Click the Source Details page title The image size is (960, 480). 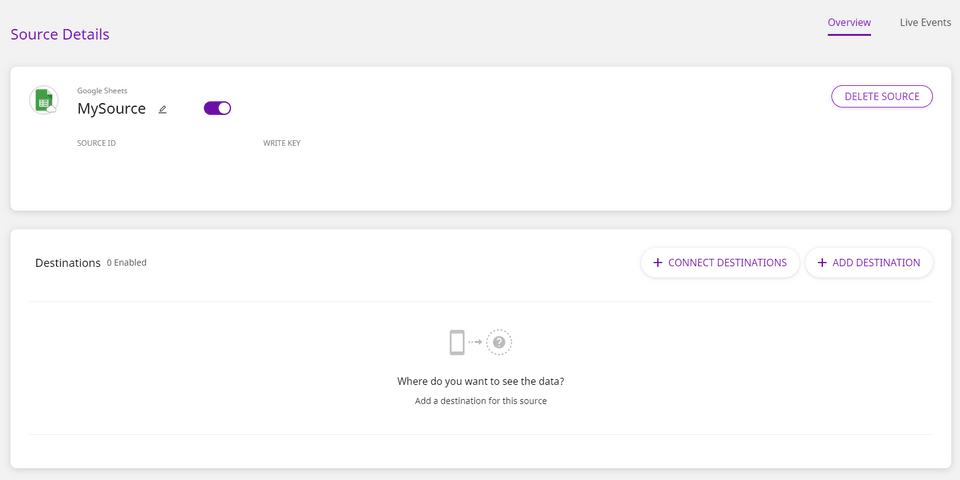[x=60, y=34]
